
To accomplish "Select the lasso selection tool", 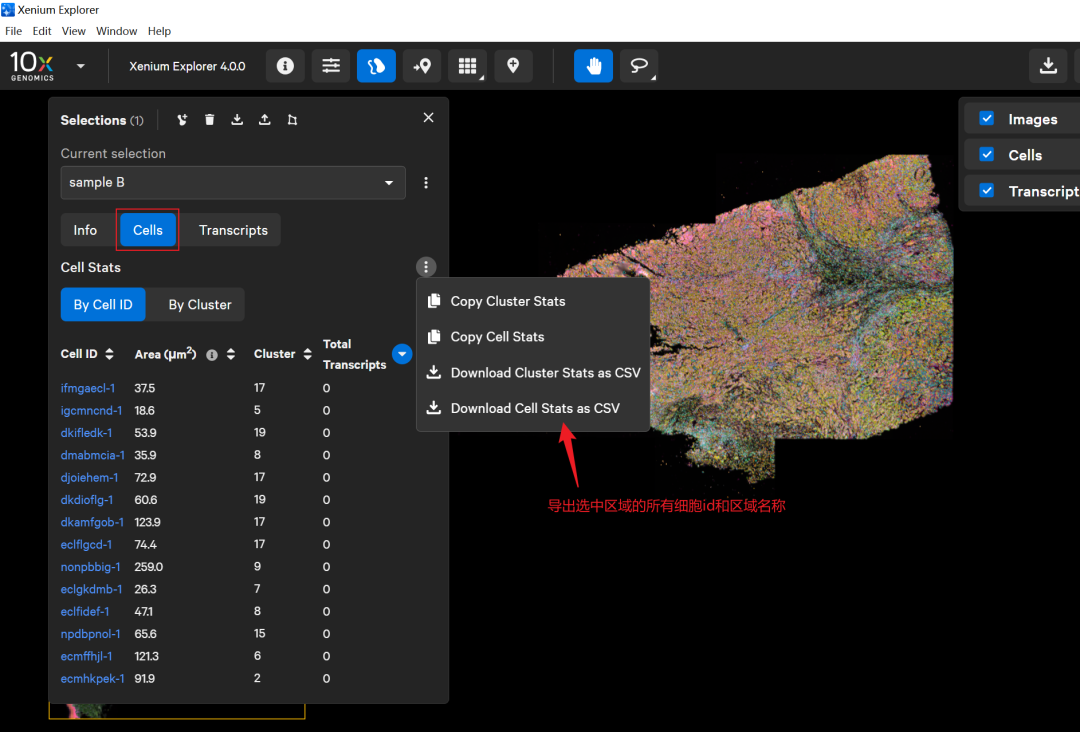I will (638, 66).
